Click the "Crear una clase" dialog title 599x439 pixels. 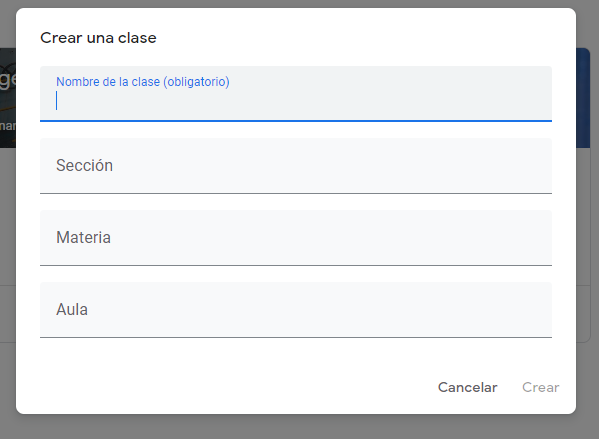click(98, 38)
